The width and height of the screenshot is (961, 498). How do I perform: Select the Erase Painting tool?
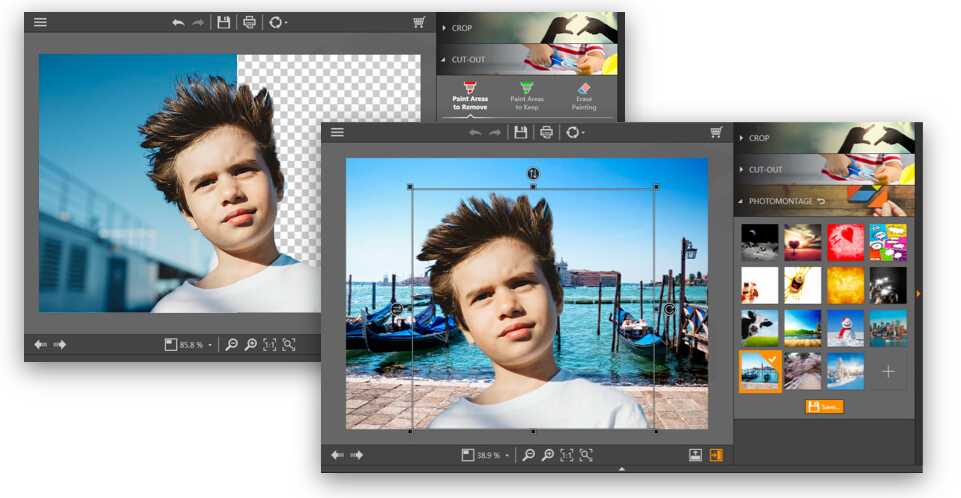(584, 97)
